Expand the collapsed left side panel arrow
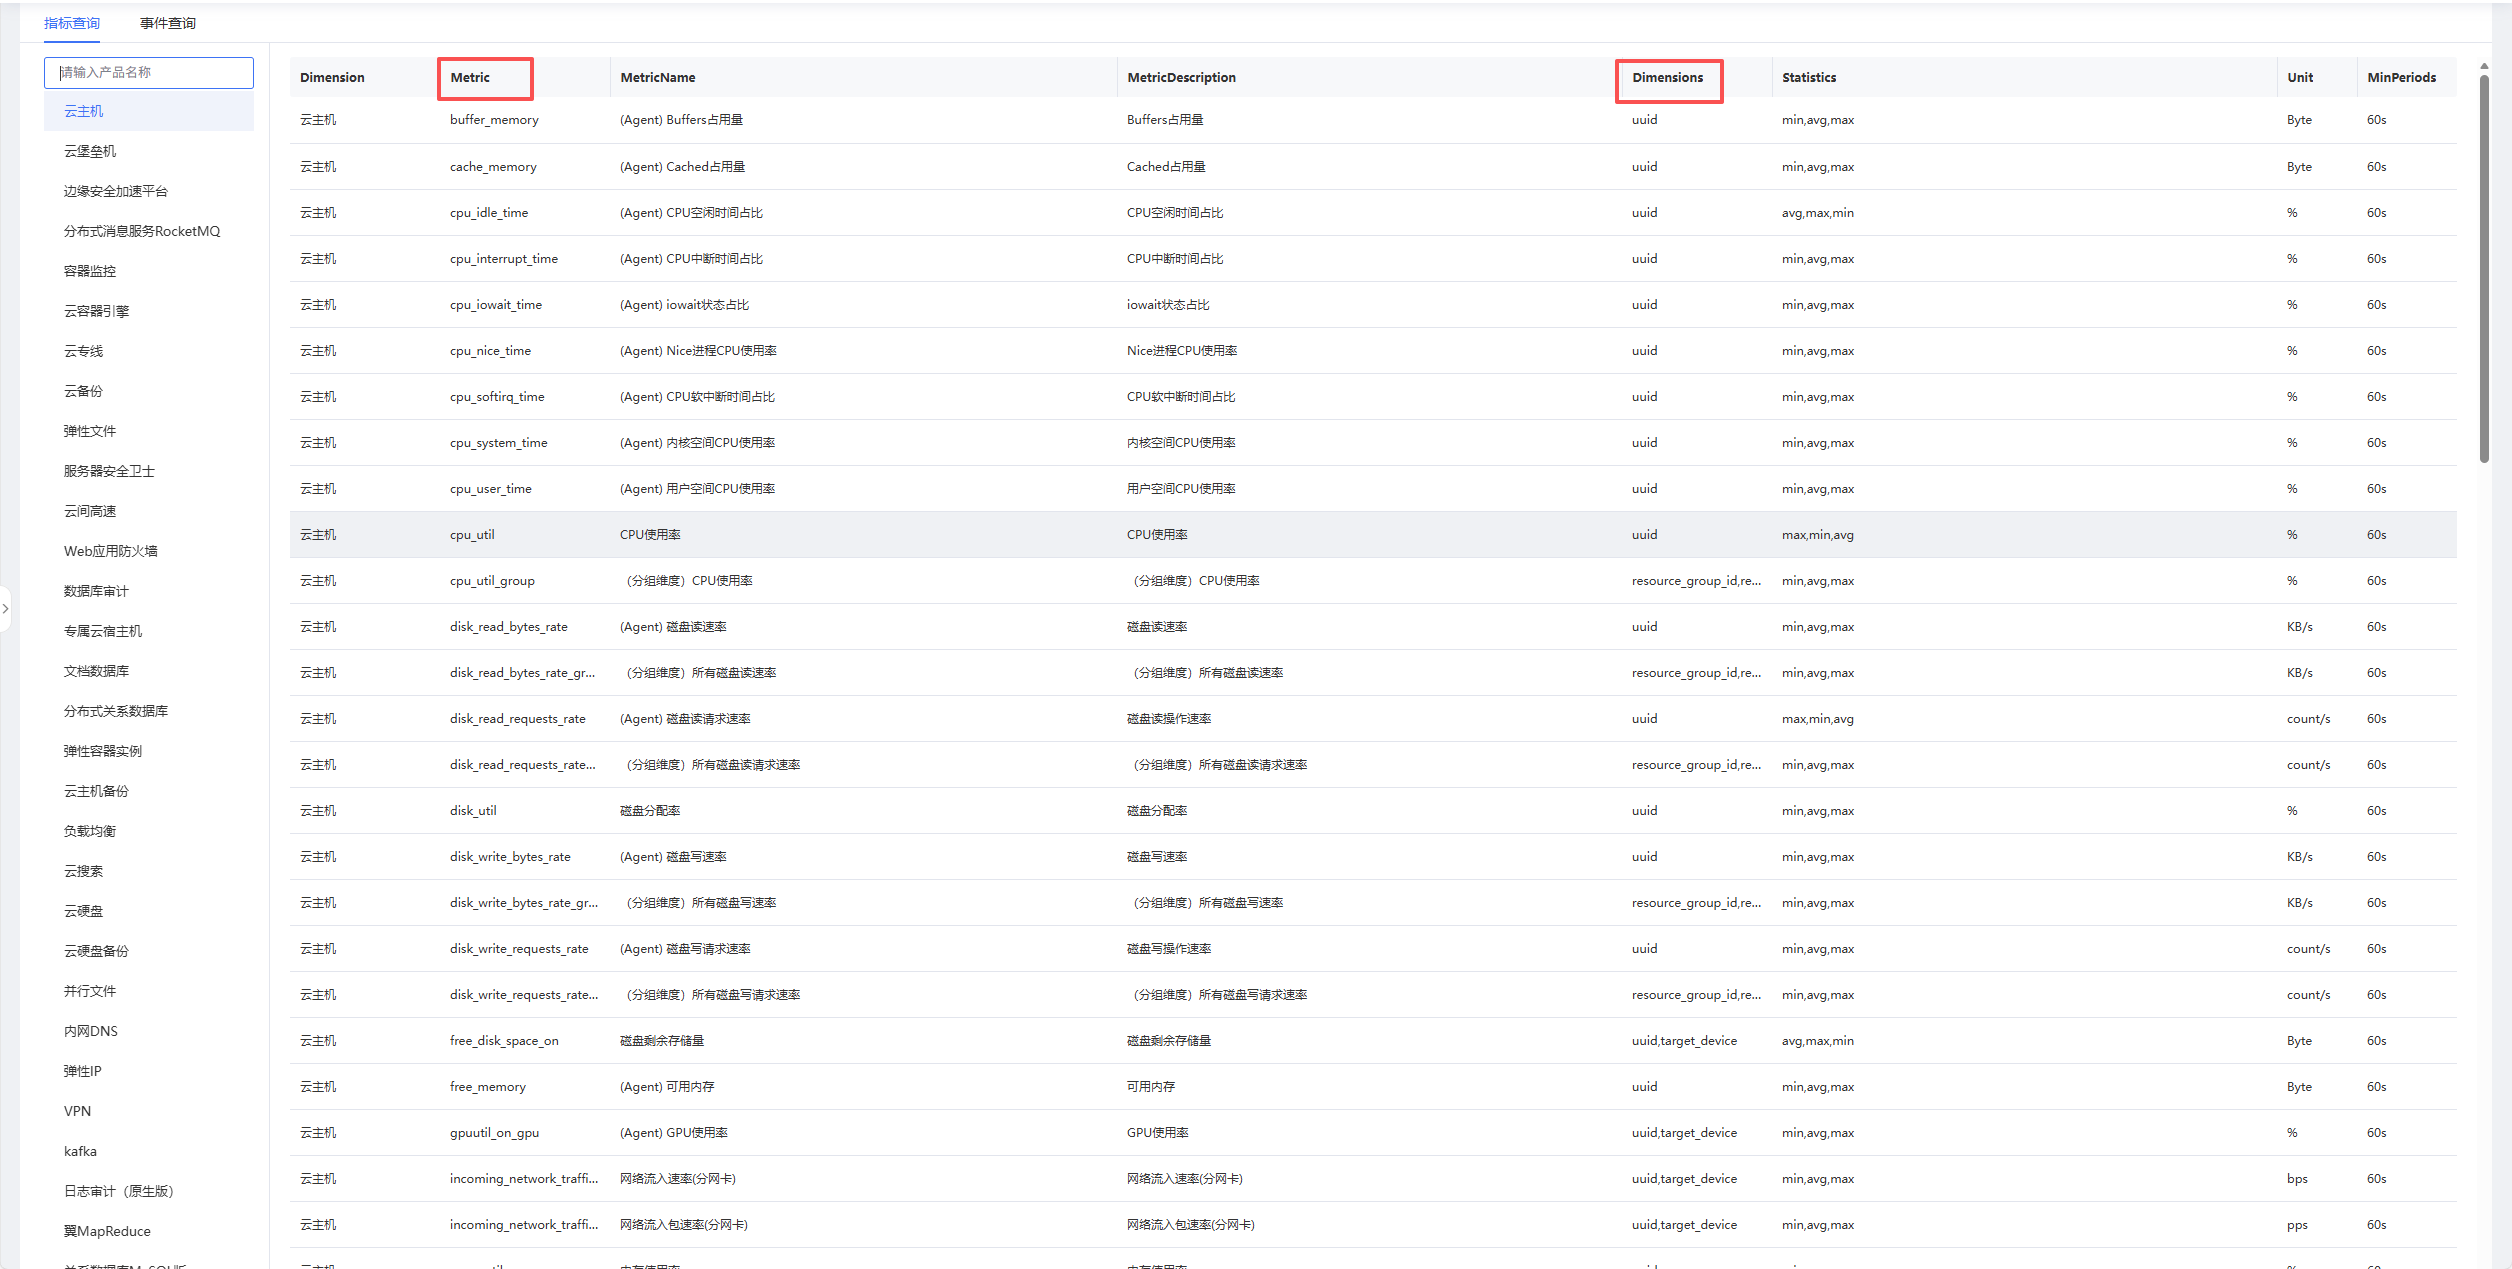 coord(6,608)
